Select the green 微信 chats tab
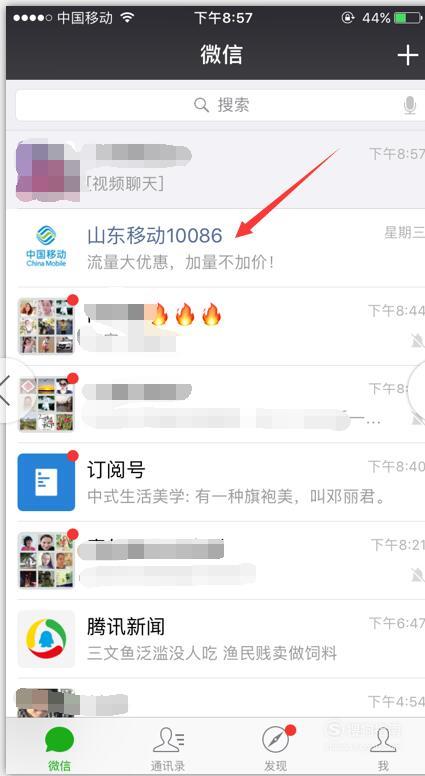This screenshot has height=776, width=425. point(59,749)
